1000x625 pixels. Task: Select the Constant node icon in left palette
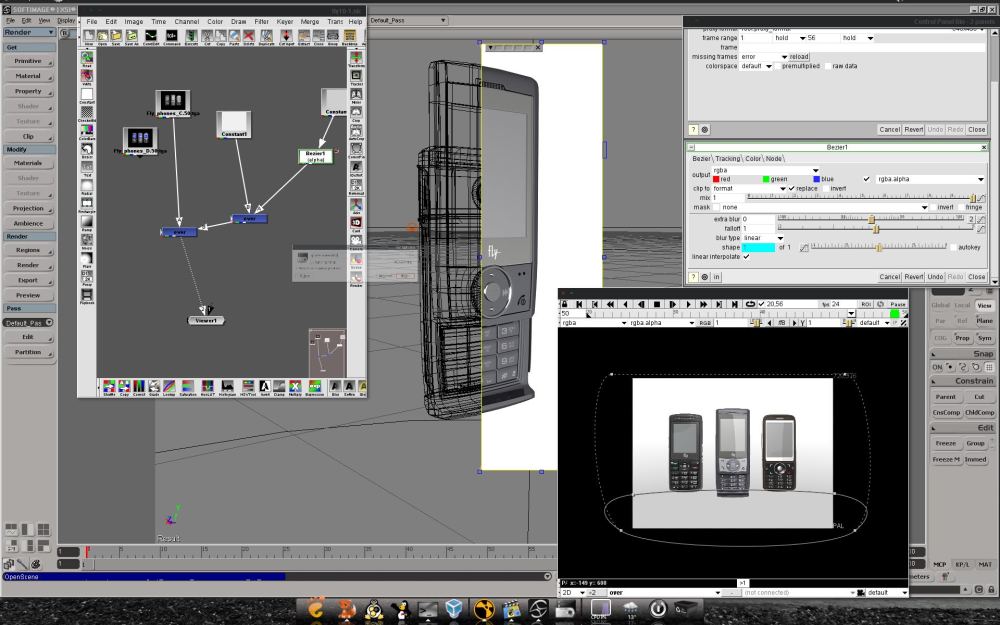coord(87,94)
